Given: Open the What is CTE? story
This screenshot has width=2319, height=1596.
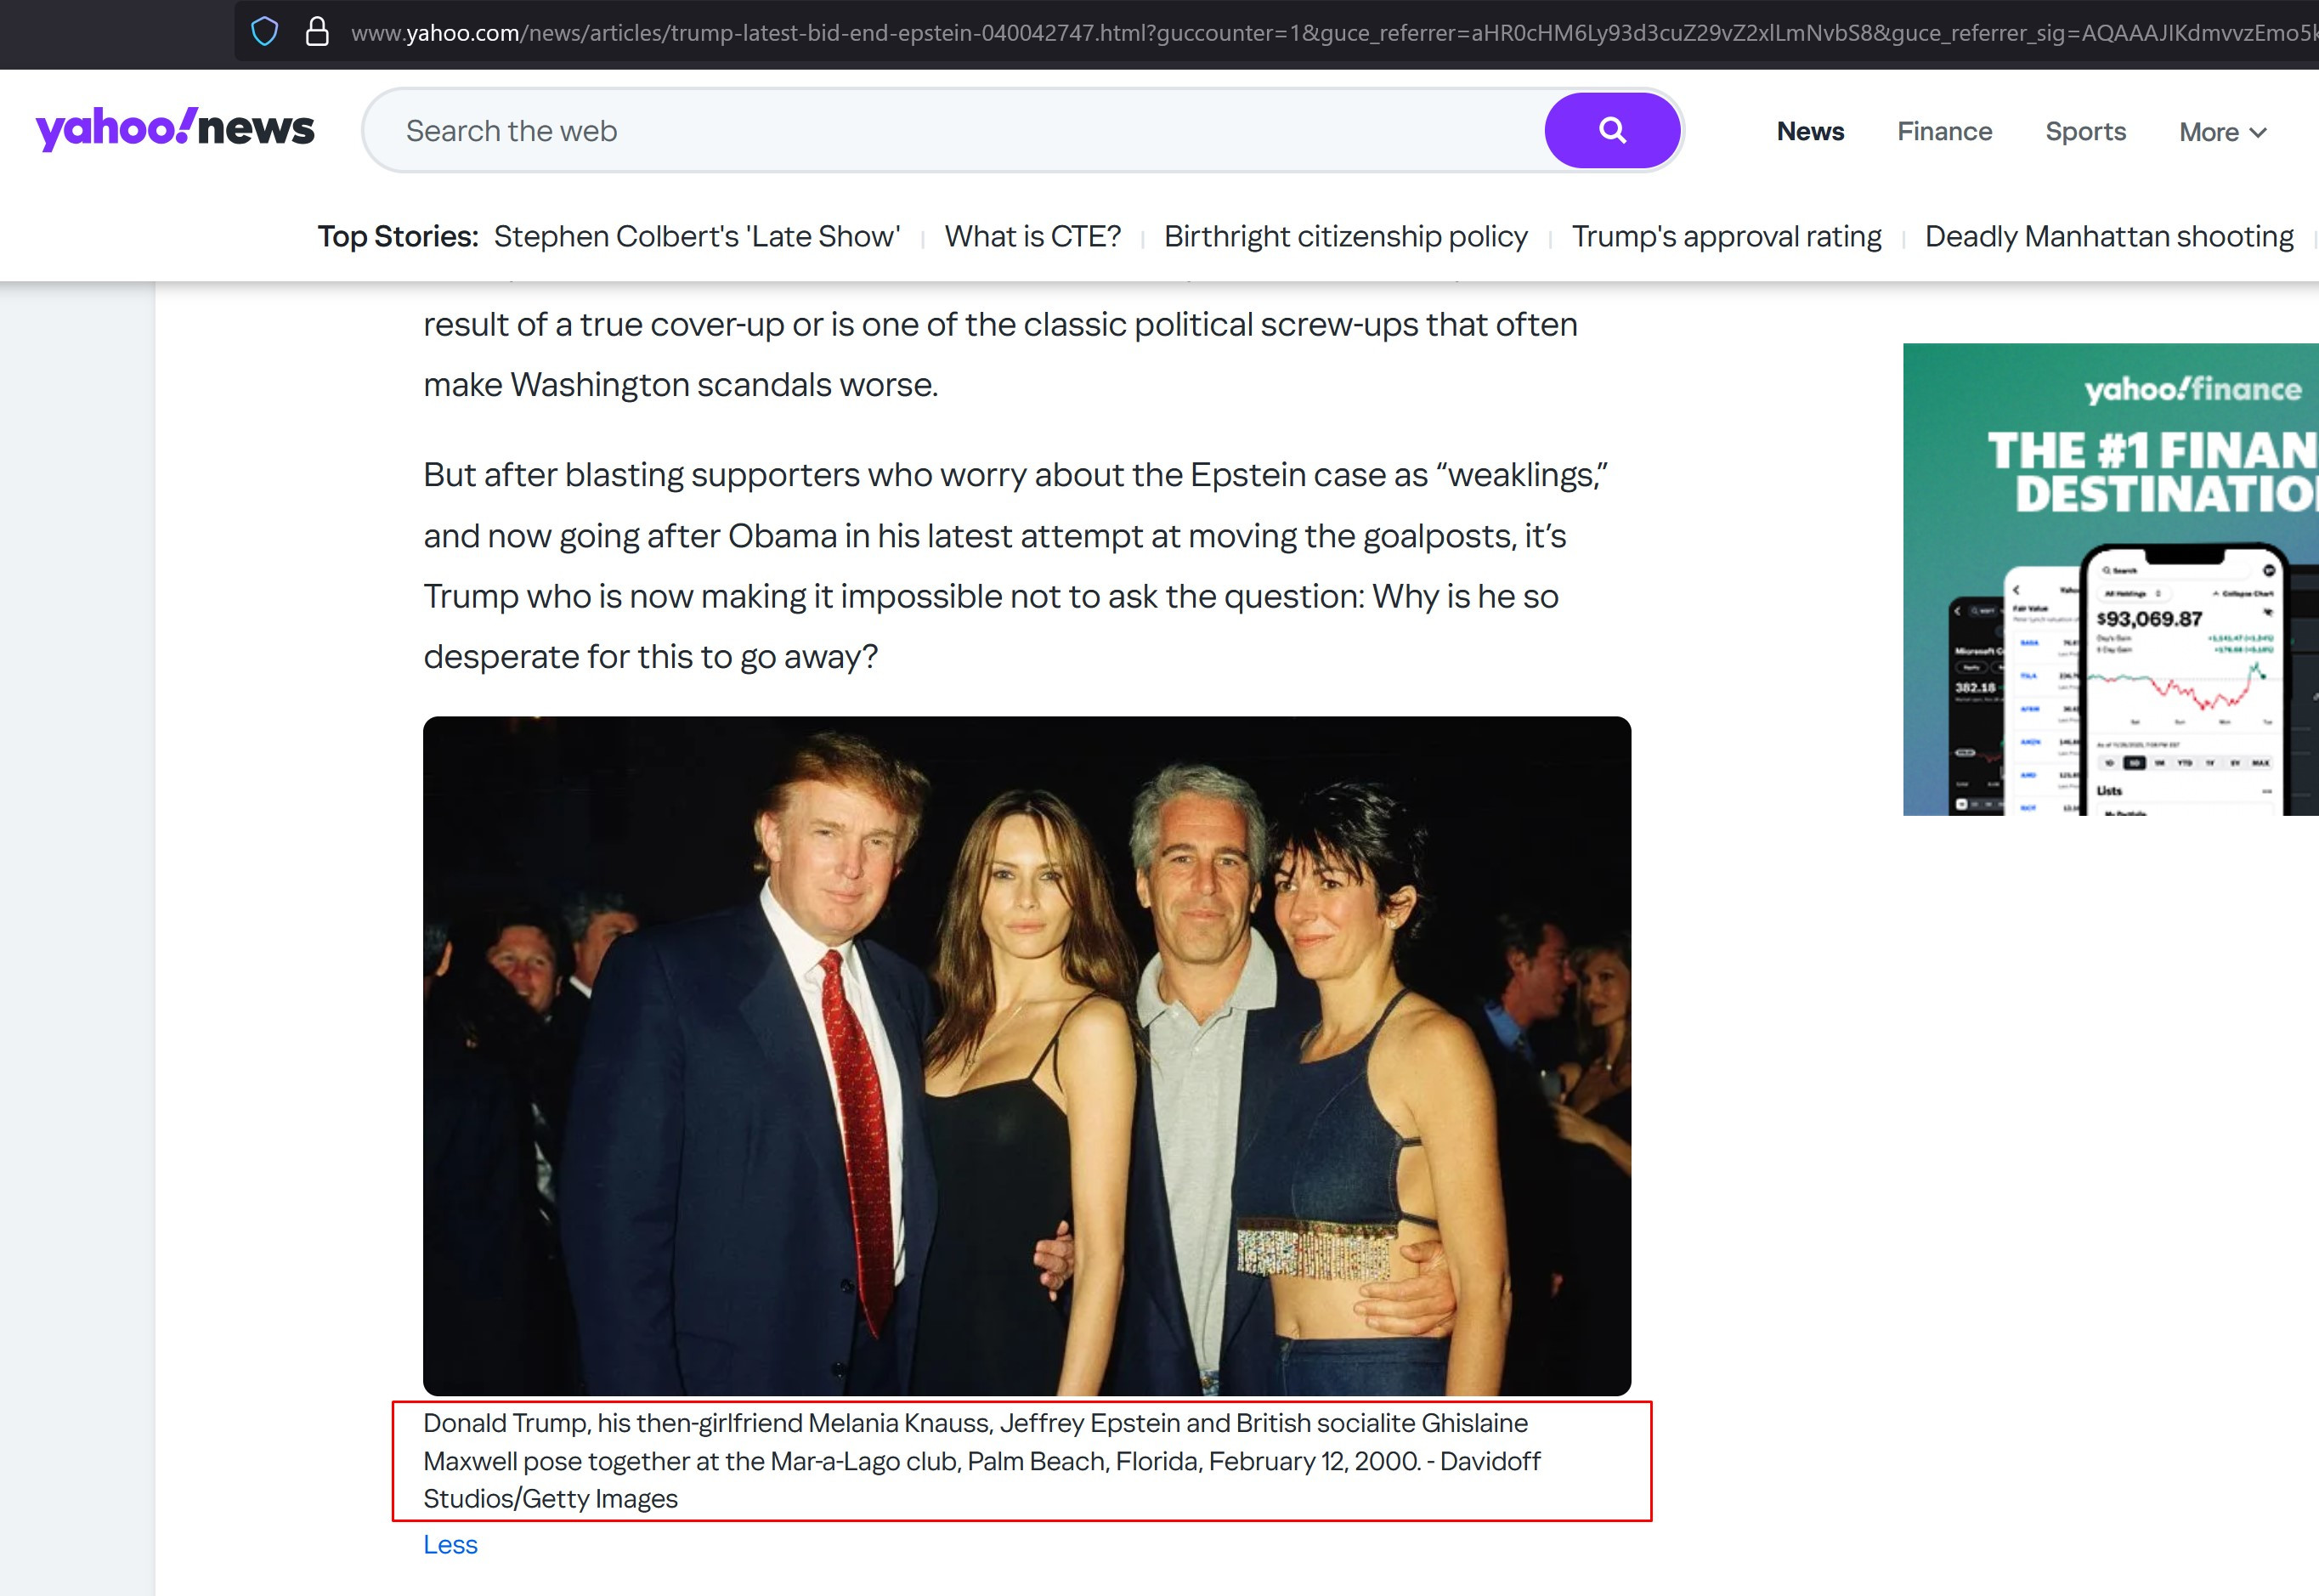Looking at the screenshot, I should click(x=1032, y=236).
